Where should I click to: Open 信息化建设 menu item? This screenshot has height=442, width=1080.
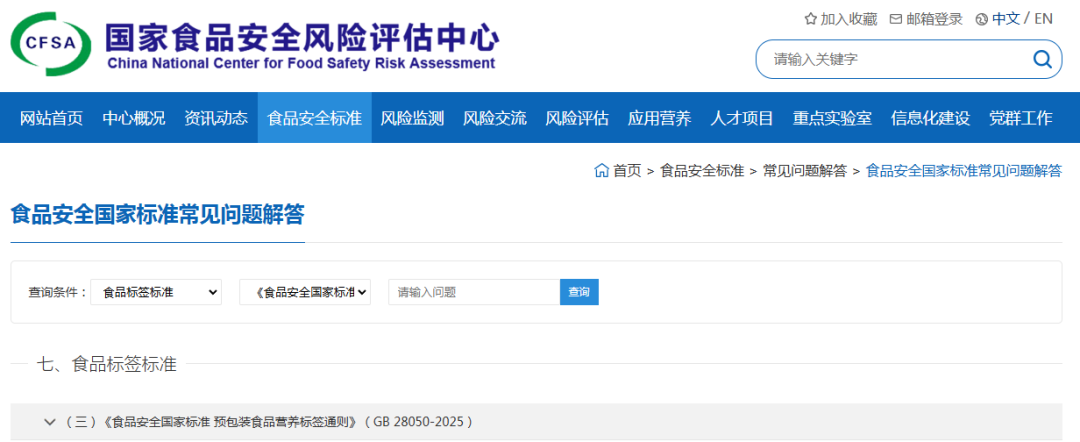[931, 118]
